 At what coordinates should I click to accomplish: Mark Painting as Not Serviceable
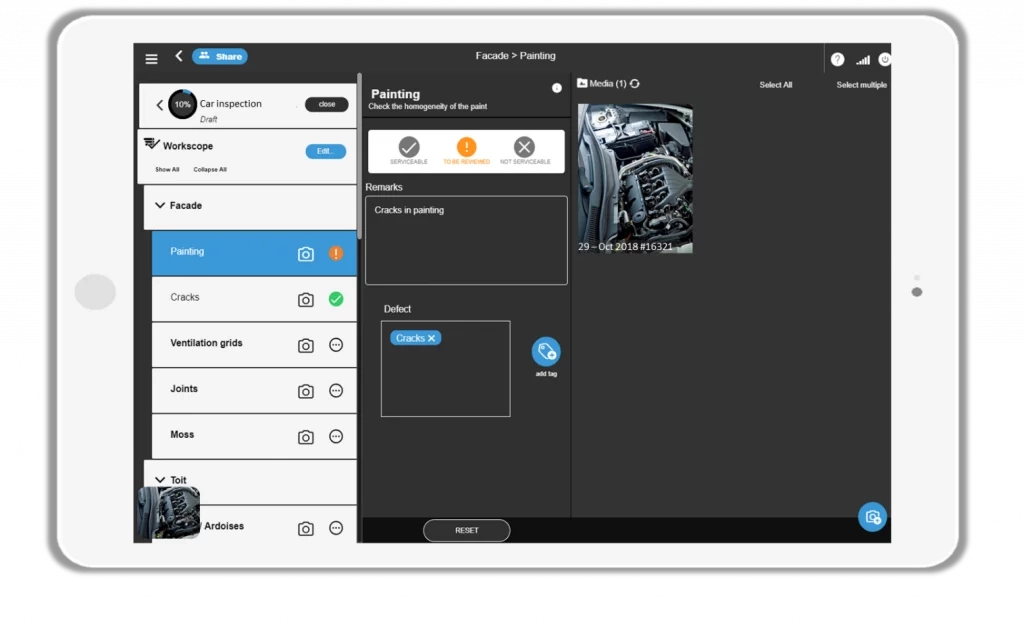click(x=524, y=151)
